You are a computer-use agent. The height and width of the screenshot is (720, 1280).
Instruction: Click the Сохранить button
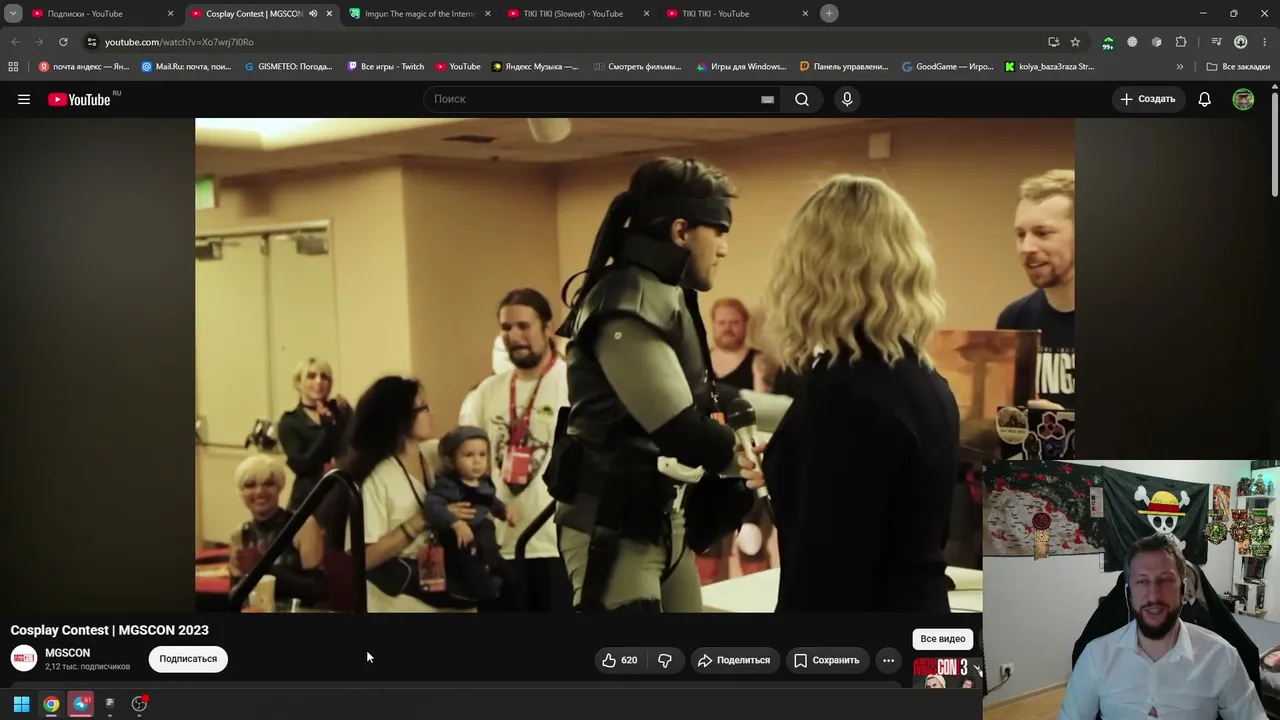[x=827, y=660]
